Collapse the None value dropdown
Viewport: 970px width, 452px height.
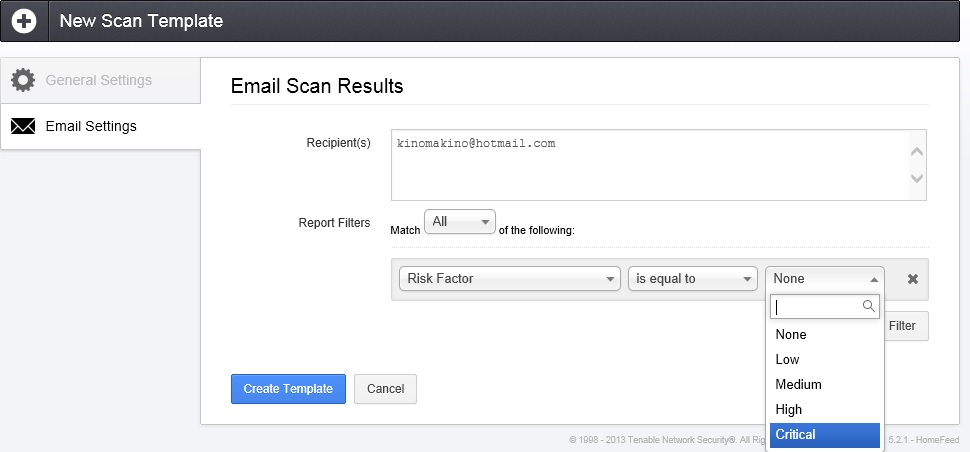coord(825,279)
